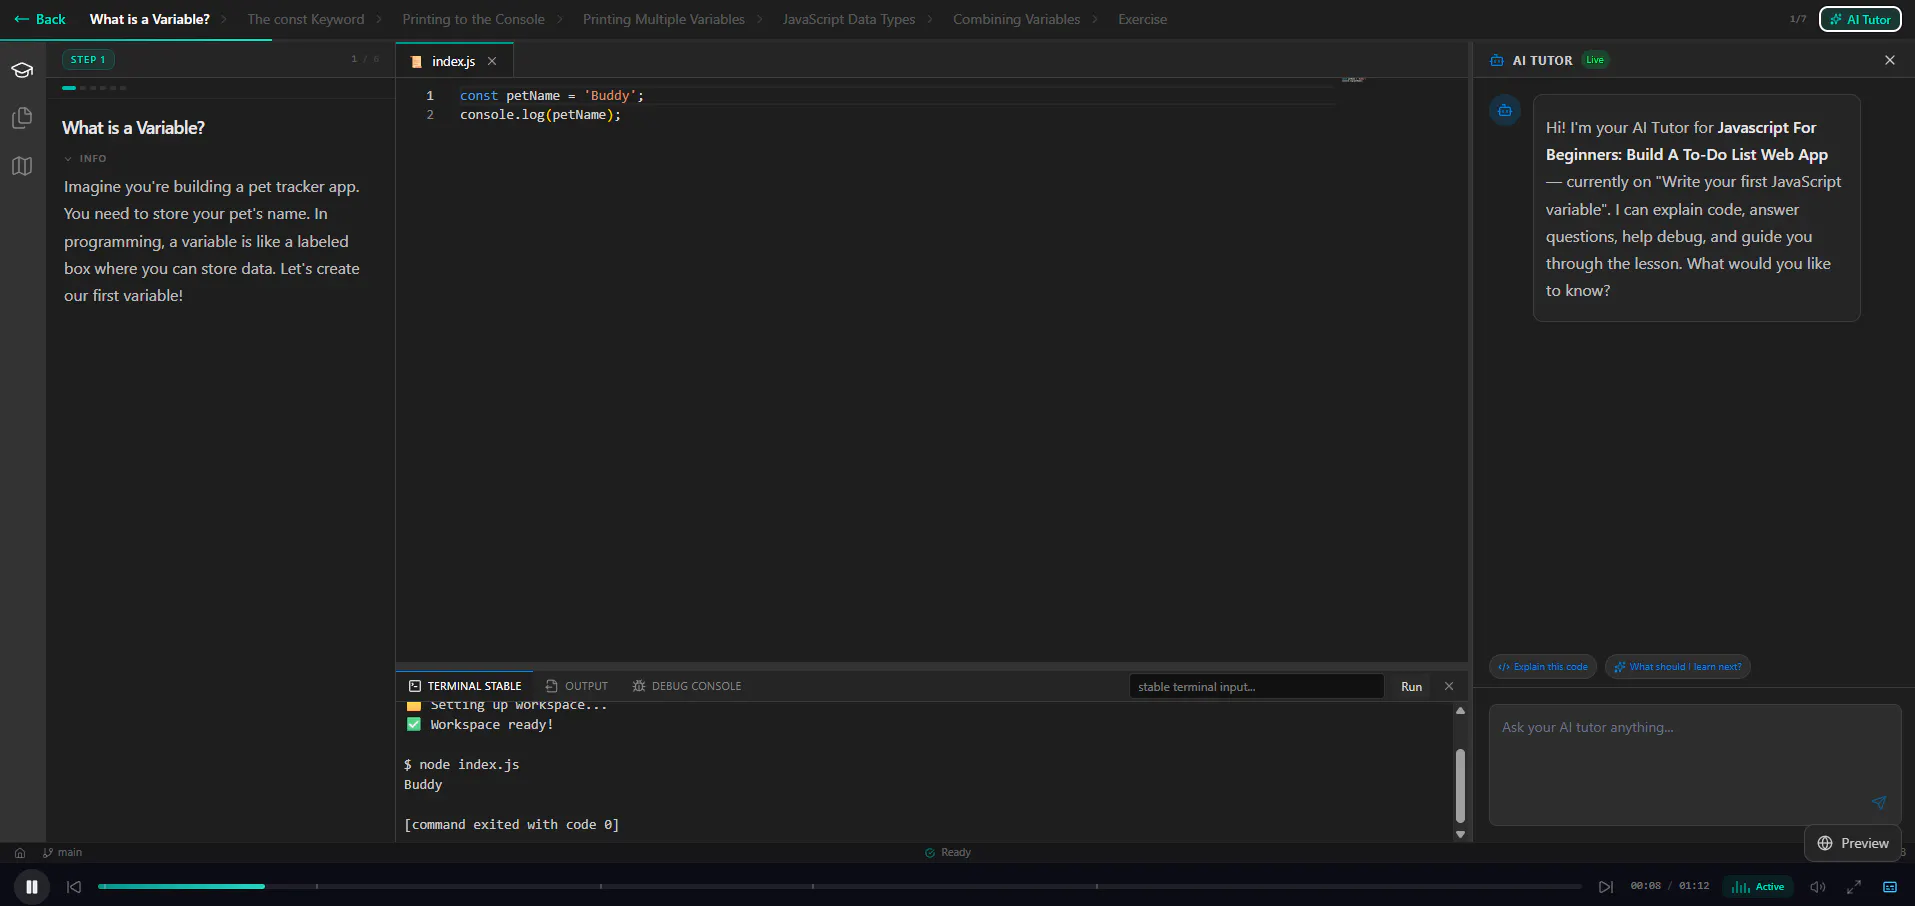Click the home icon in status bar

(20, 853)
